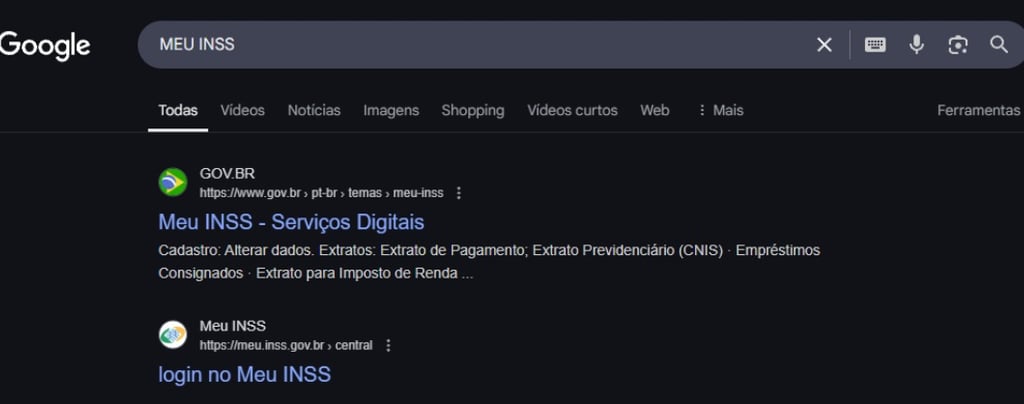
Task: Click the meu.inss.gov.br central URL
Action: [x=286, y=345]
